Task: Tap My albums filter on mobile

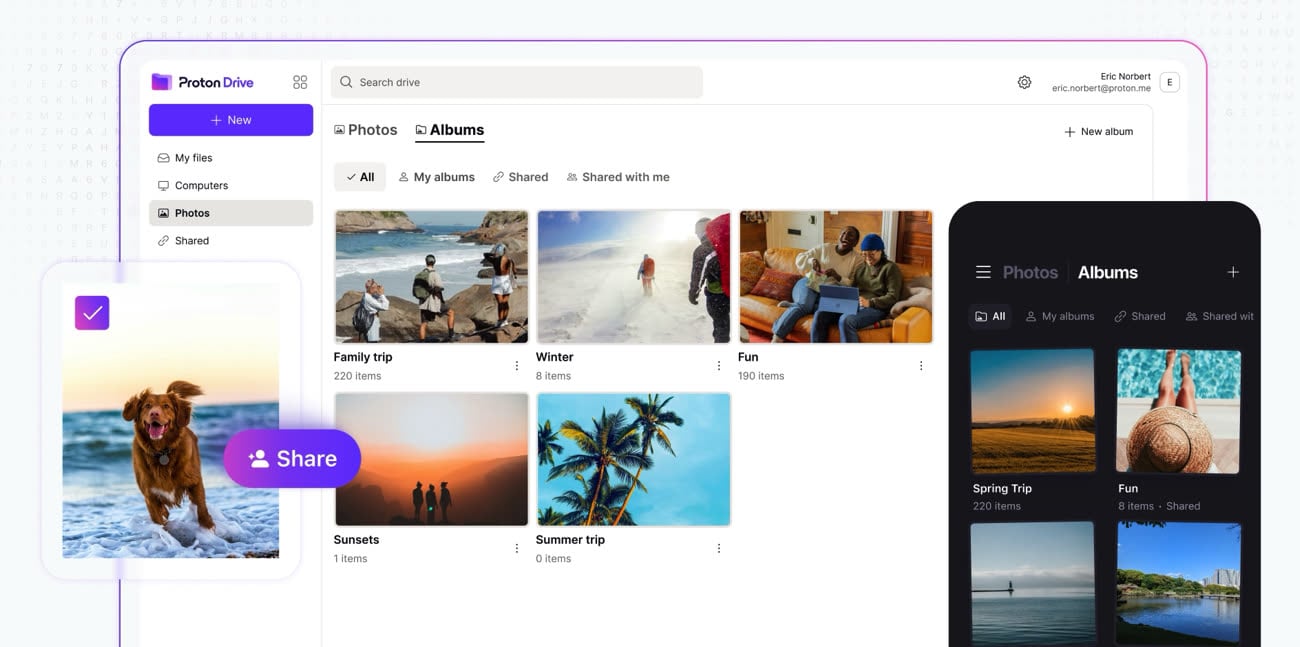Action: click(x=1060, y=316)
